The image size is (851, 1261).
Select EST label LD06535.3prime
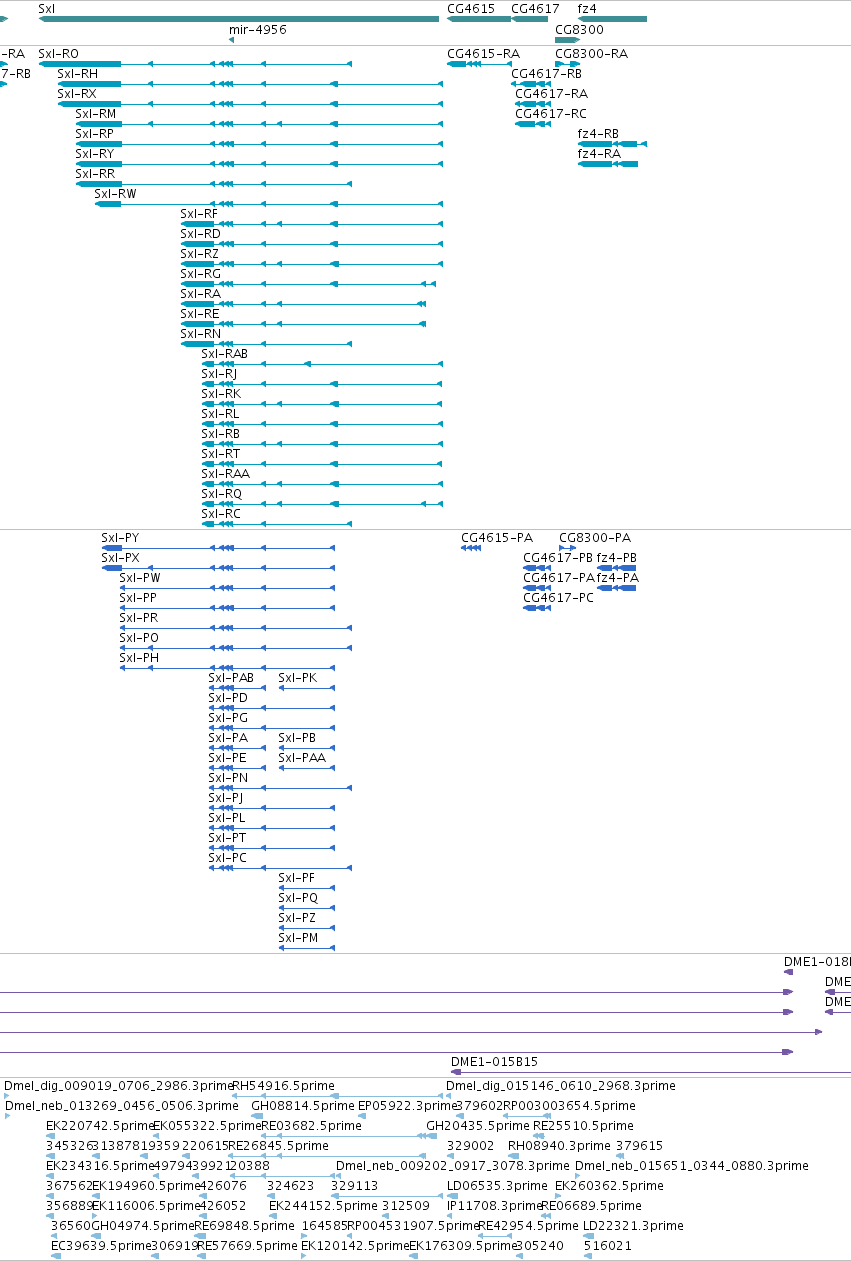tap(497, 1186)
